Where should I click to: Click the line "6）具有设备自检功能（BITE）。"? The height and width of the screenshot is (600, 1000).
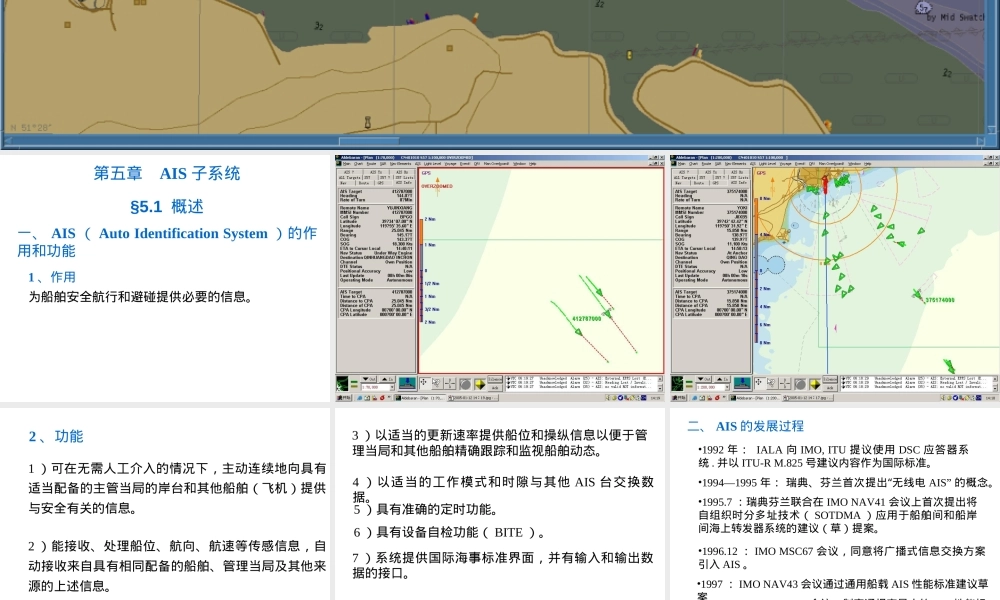[x=450, y=532]
